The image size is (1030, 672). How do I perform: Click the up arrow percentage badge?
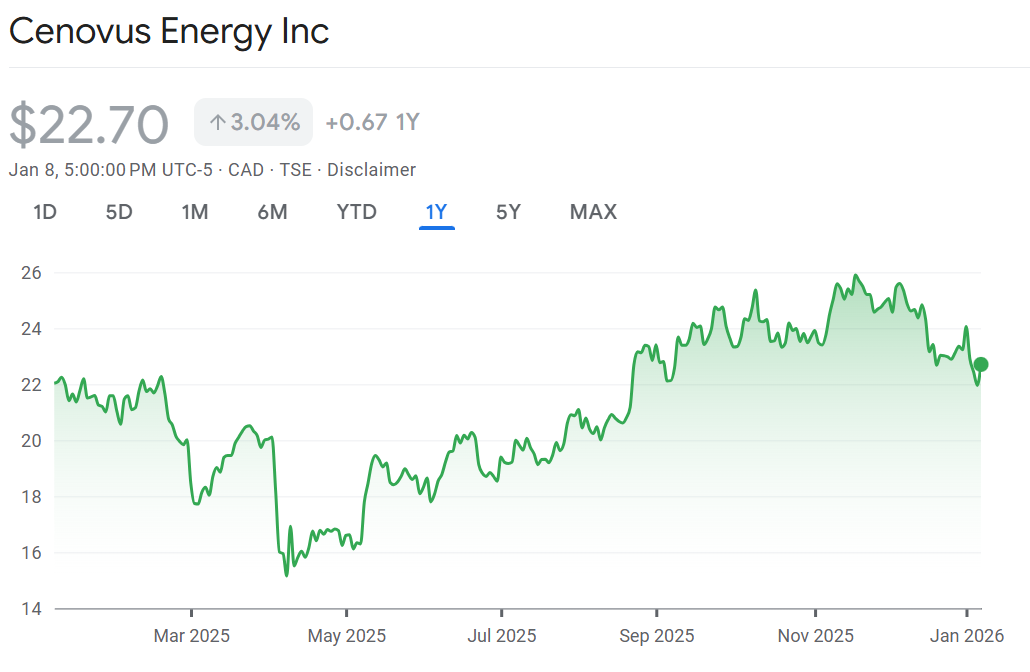(254, 123)
